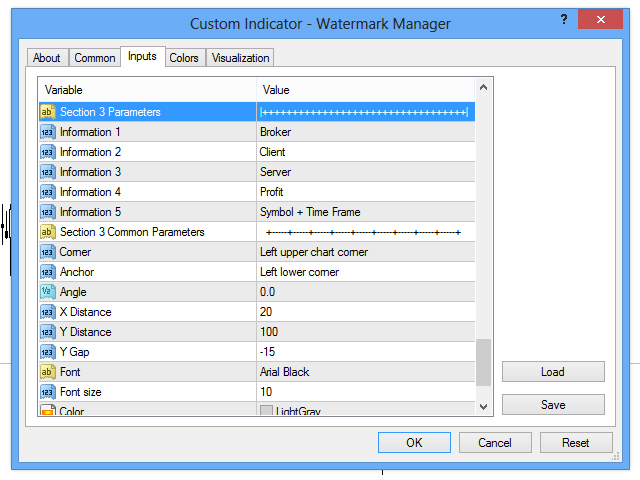Click the enum icon next to Corner
Image resolution: width=640 pixels, height=480 pixels.
48,252
